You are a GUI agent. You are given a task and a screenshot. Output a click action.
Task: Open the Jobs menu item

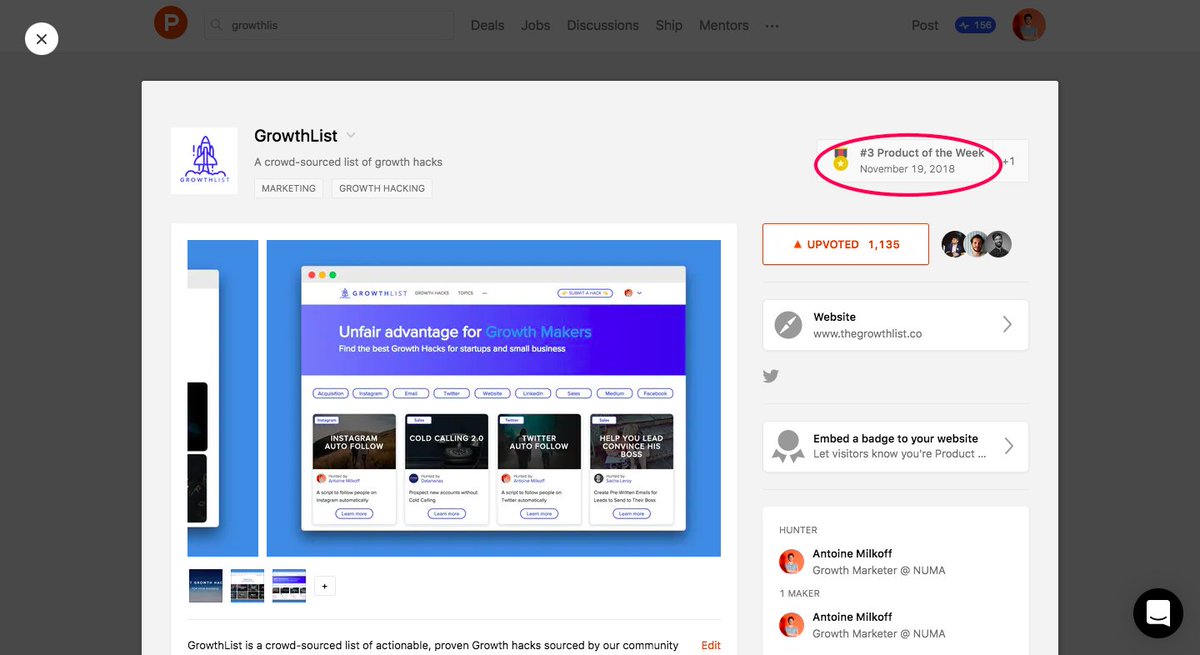coord(536,25)
